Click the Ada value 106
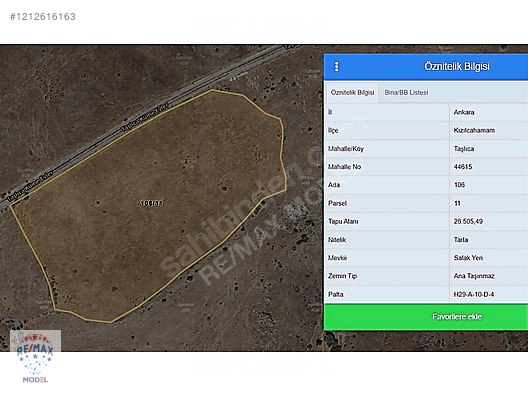Screen dimensions: 528x396 point(459,185)
